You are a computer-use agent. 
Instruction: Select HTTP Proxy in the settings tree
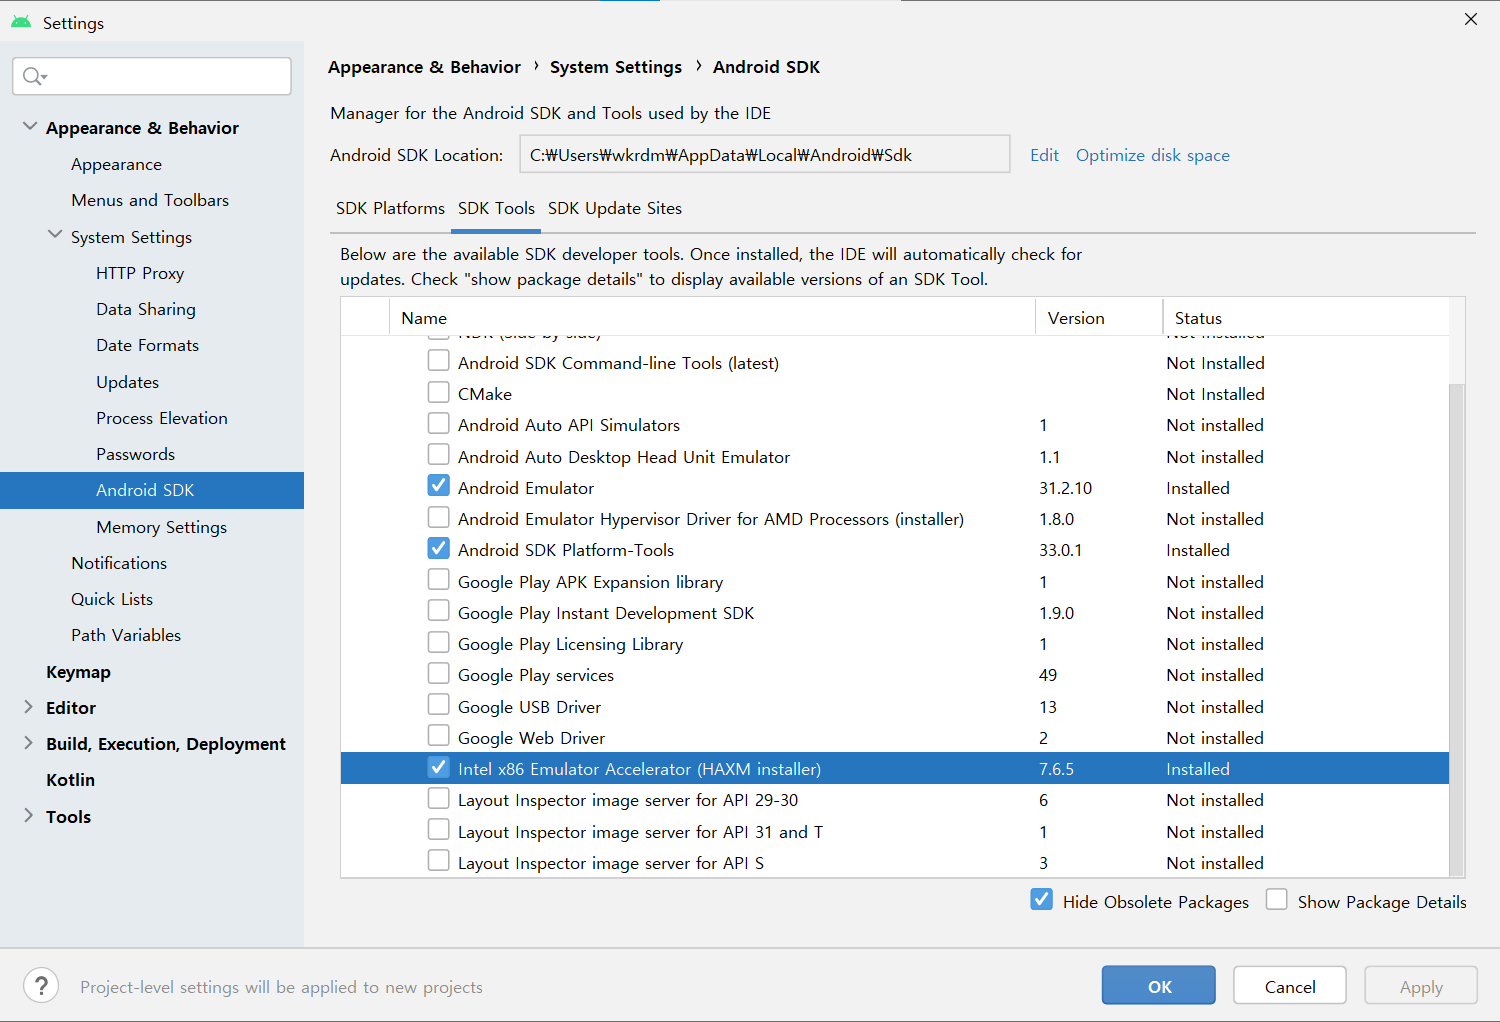140,273
